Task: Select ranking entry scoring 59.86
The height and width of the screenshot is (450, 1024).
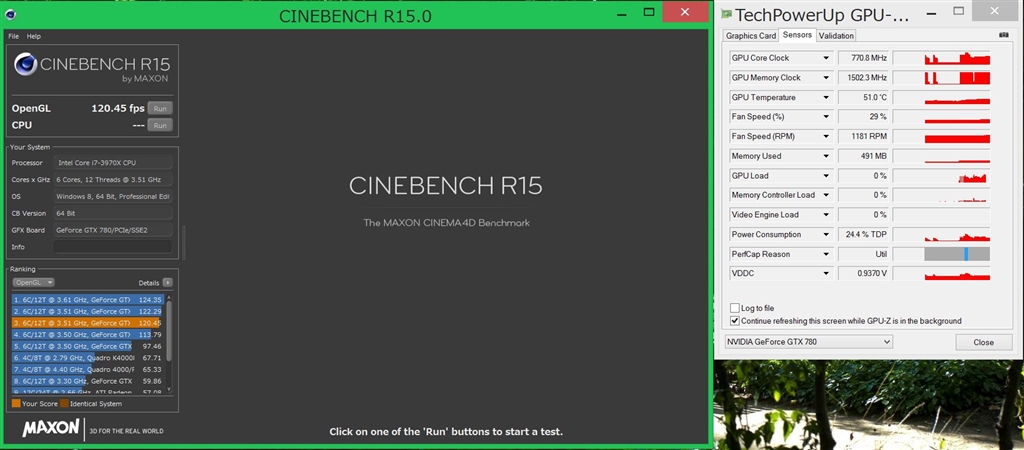Action: (88, 381)
